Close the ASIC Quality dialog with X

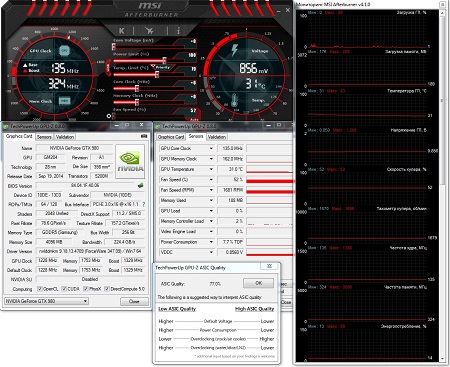(x=269, y=266)
